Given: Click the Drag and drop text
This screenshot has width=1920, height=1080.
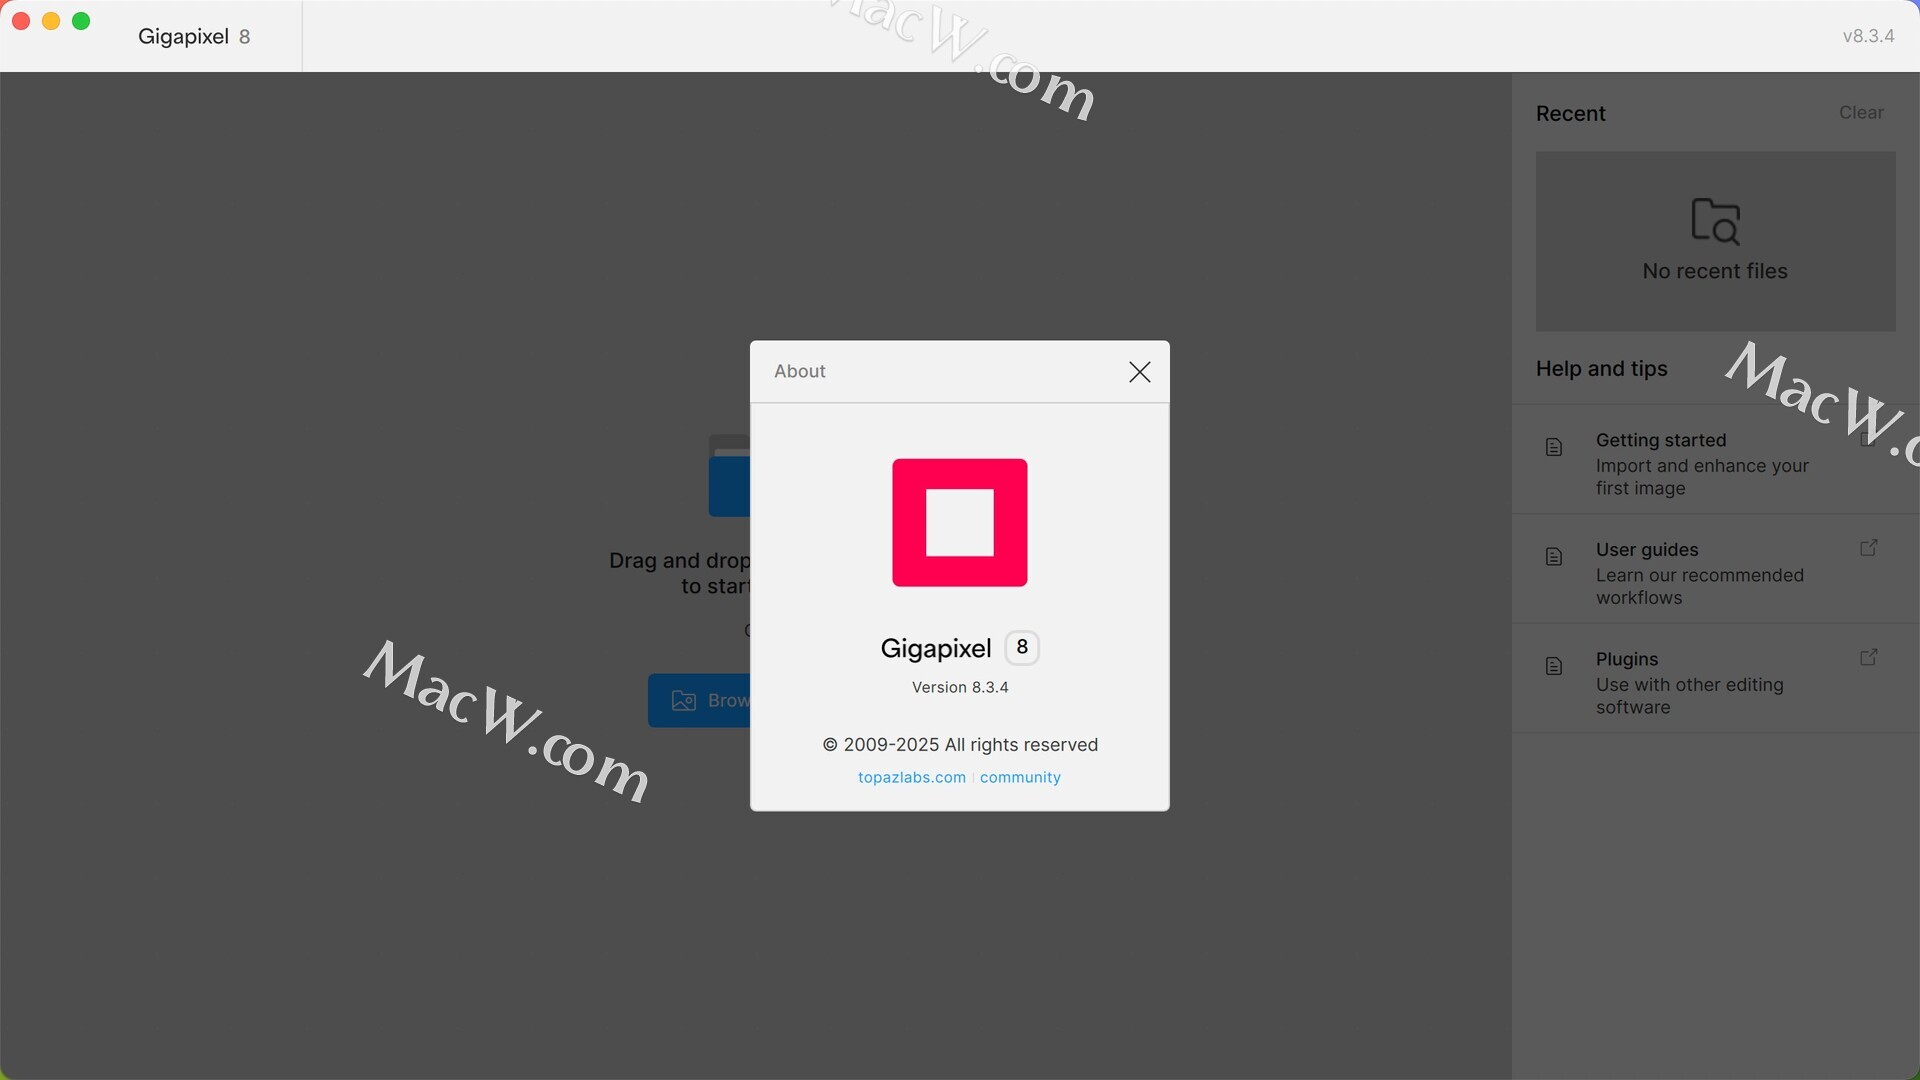Looking at the screenshot, I should [x=680, y=573].
